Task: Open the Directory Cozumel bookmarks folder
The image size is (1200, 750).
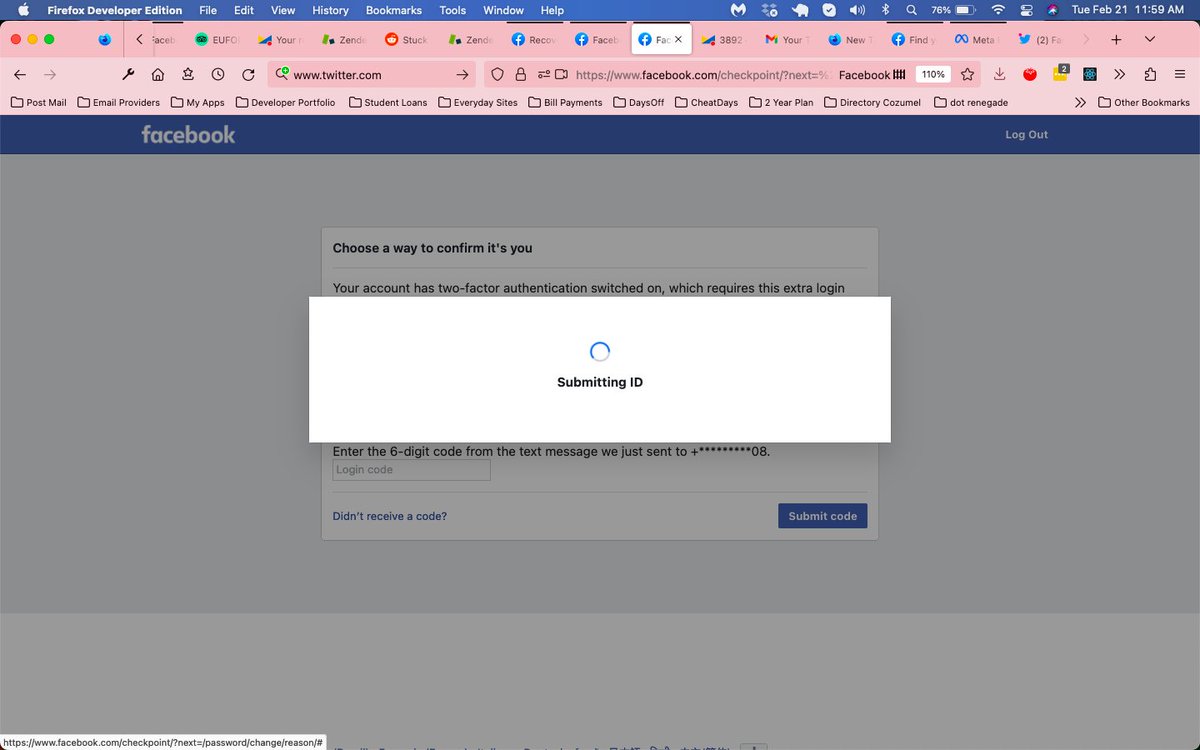Action: coord(872,102)
